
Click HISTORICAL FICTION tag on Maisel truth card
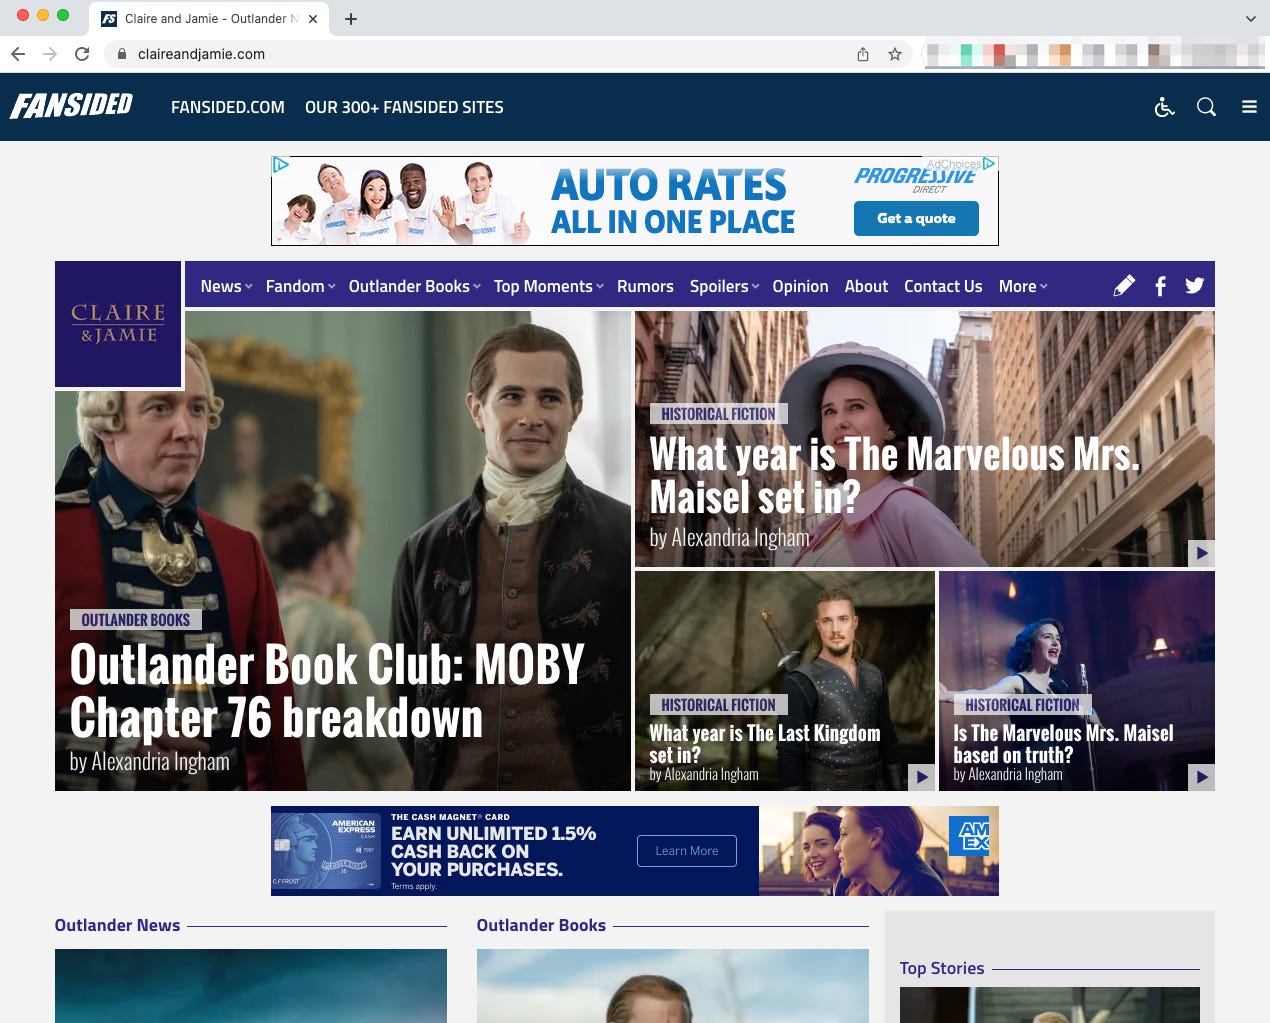click(x=1022, y=705)
